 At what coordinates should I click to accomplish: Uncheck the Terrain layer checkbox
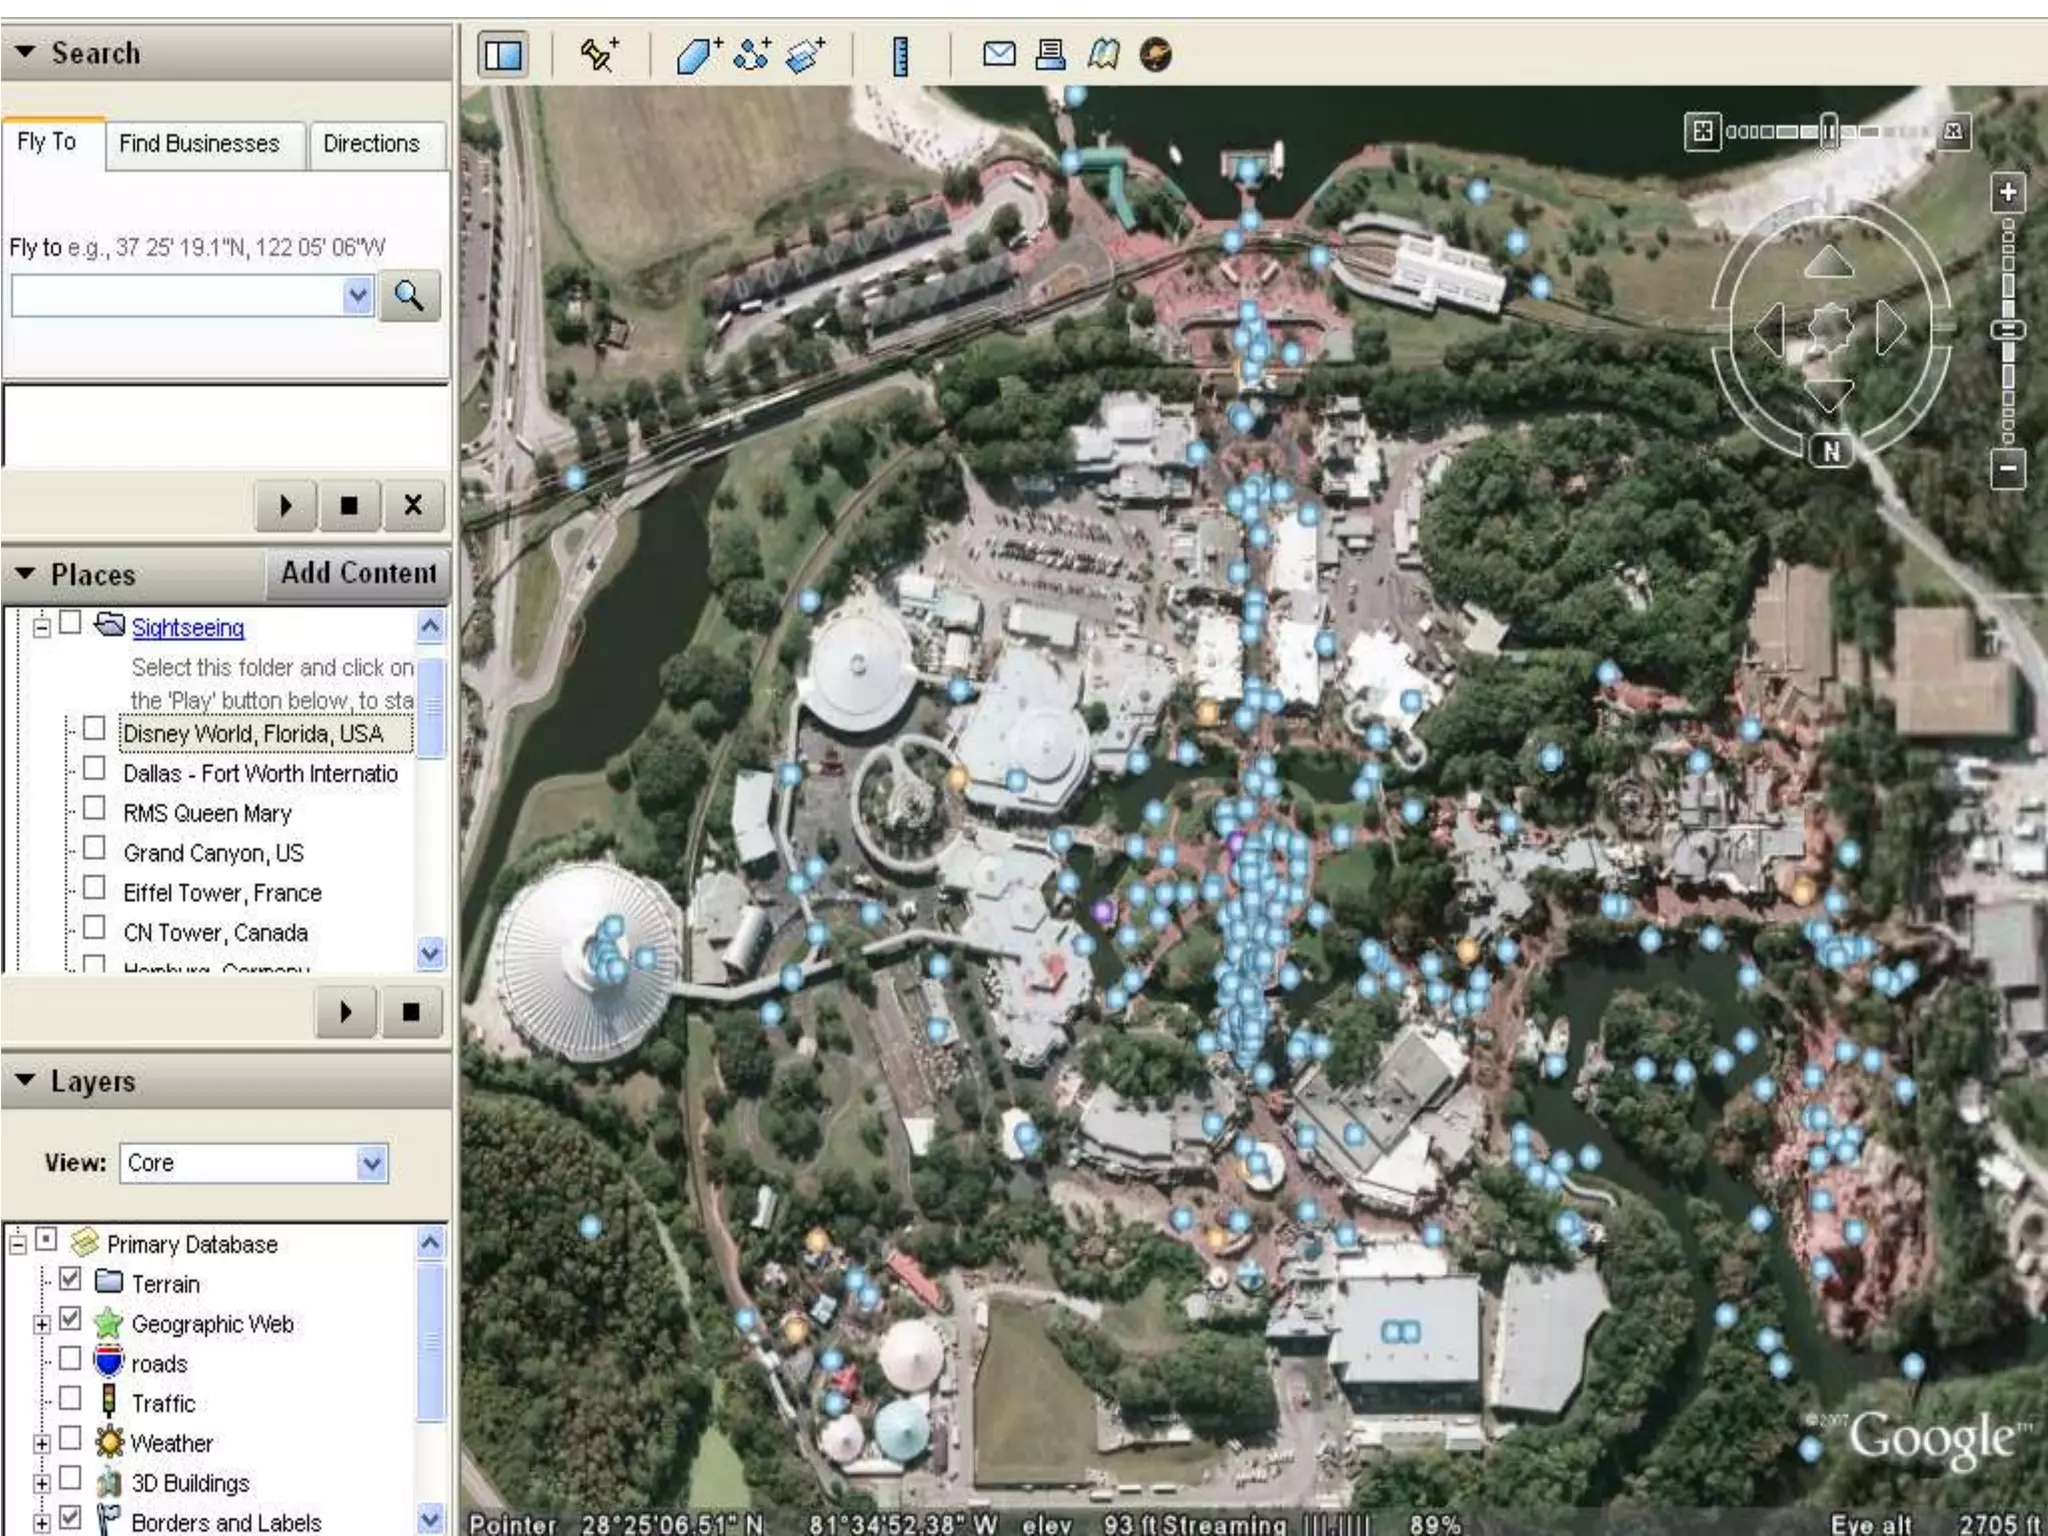tap(70, 1279)
